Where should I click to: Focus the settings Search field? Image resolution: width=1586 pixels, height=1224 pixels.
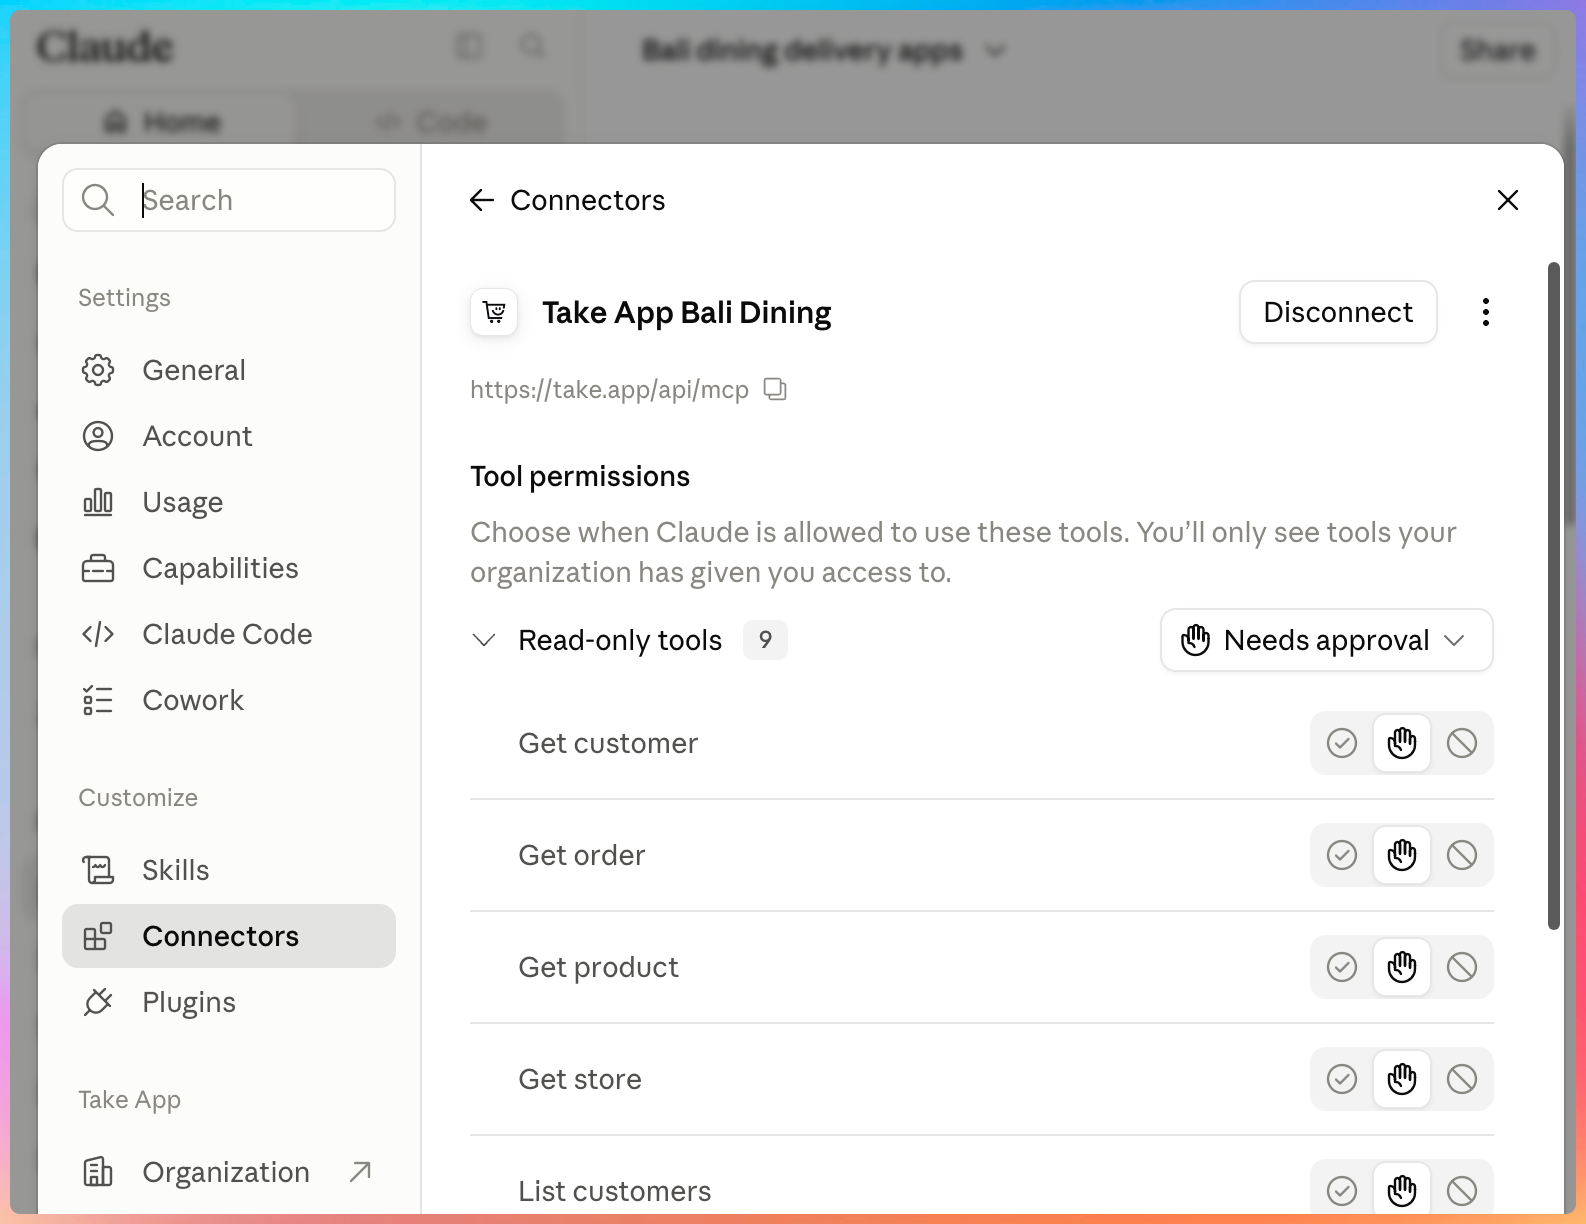point(229,200)
